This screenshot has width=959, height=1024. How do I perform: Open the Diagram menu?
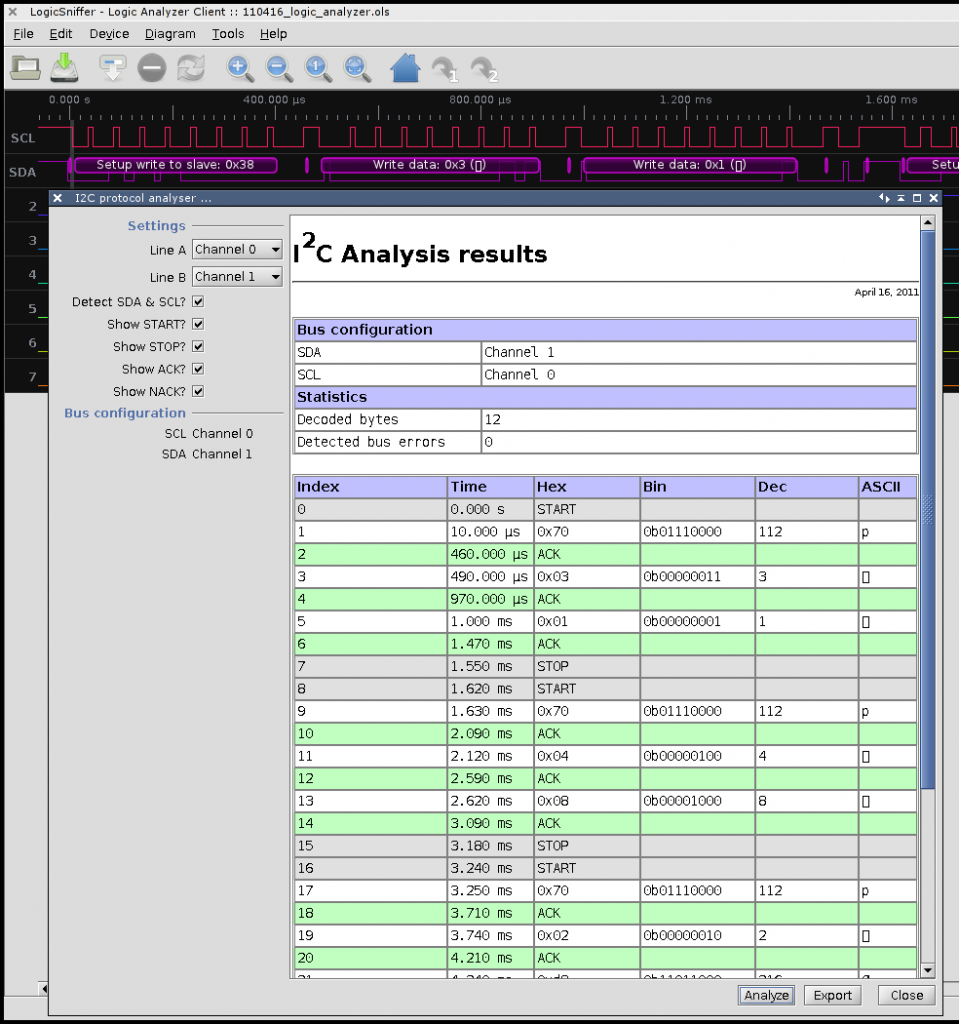(170, 33)
